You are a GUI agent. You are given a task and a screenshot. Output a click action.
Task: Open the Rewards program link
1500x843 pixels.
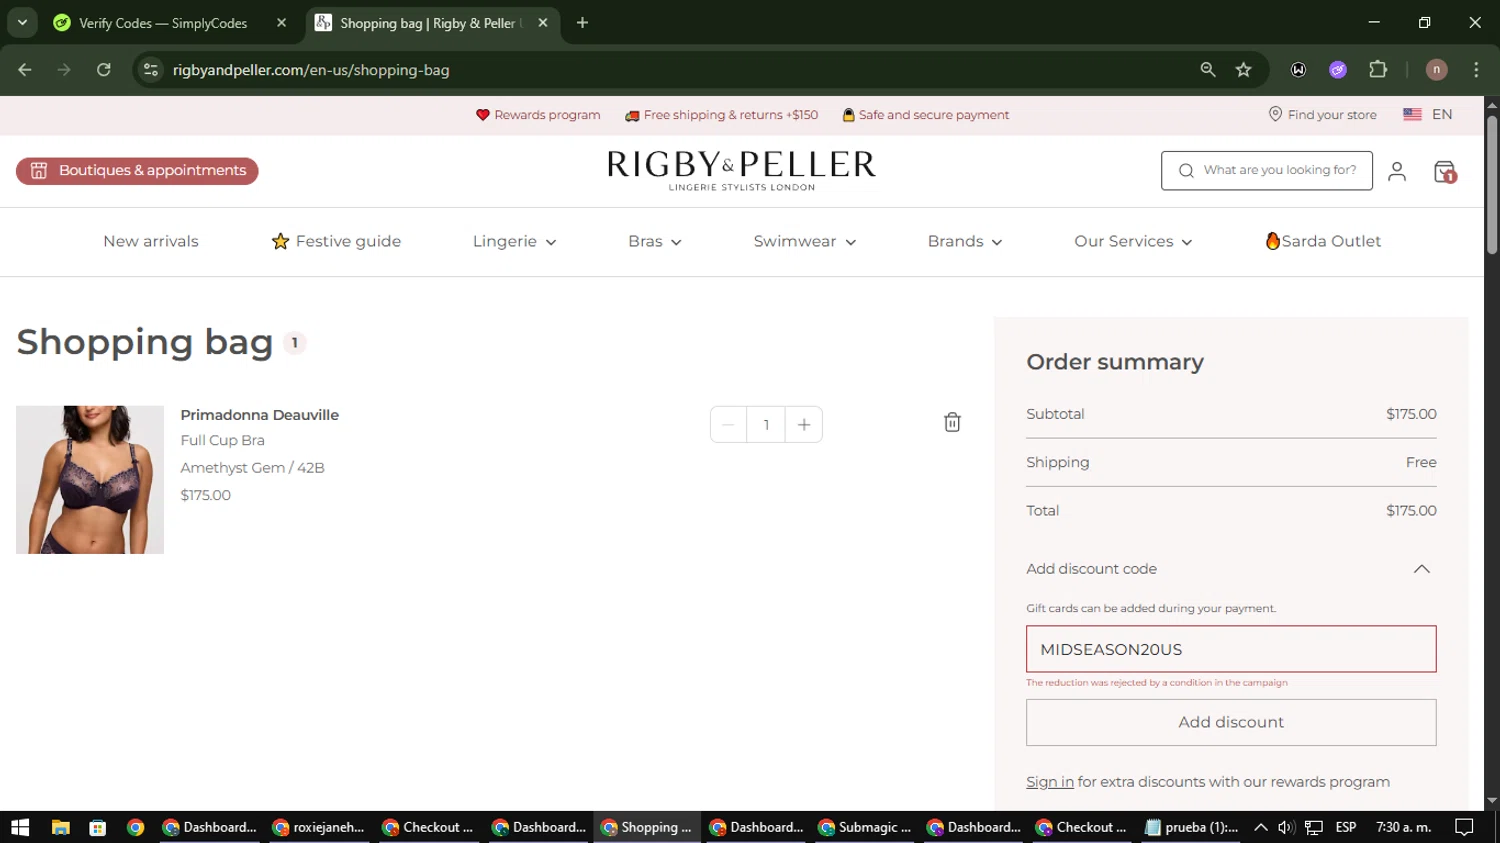pos(538,115)
